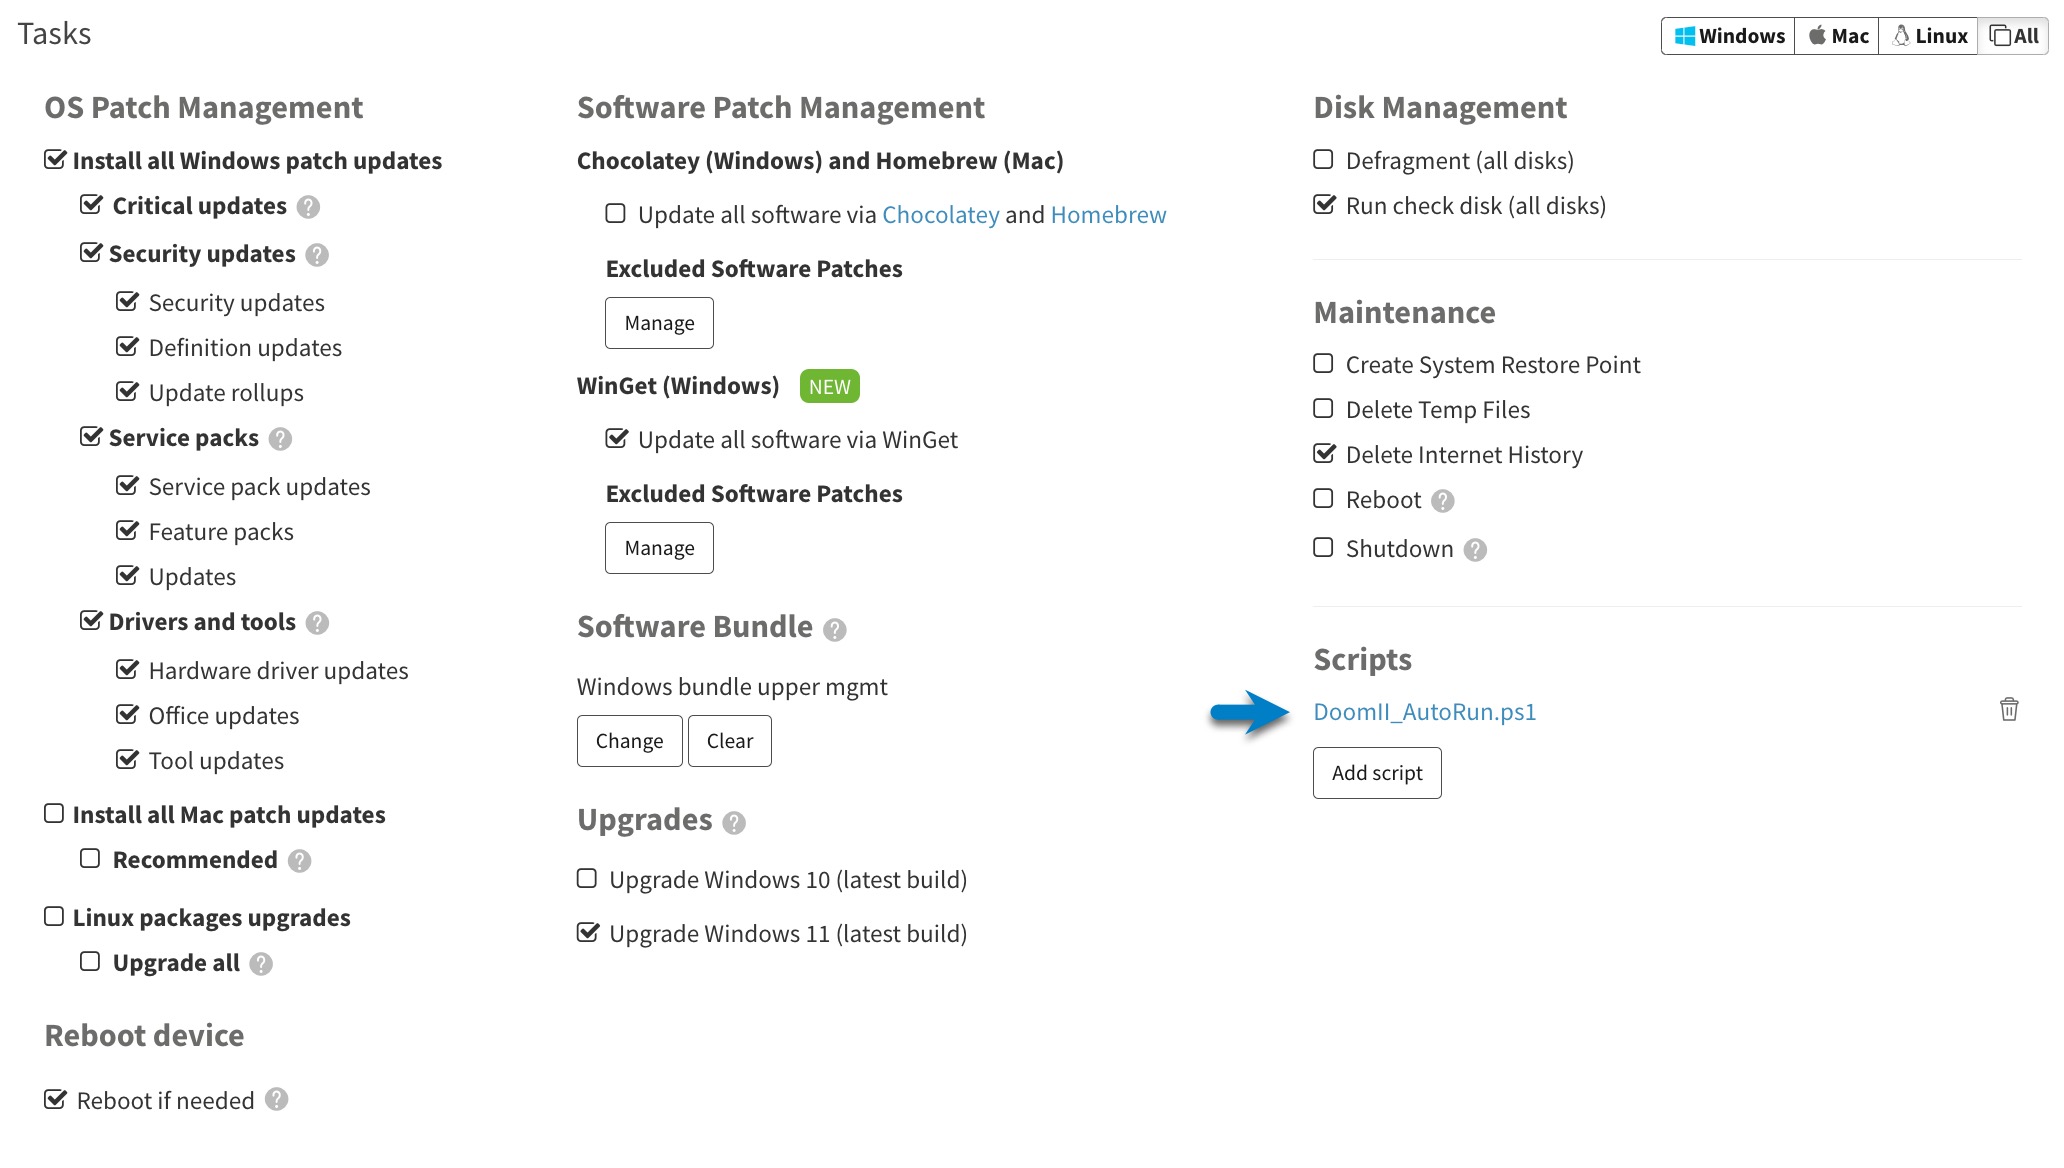Screen dimensions: 2064x1168
Task: Show help for Upgrades heading
Action: [734, 823]
